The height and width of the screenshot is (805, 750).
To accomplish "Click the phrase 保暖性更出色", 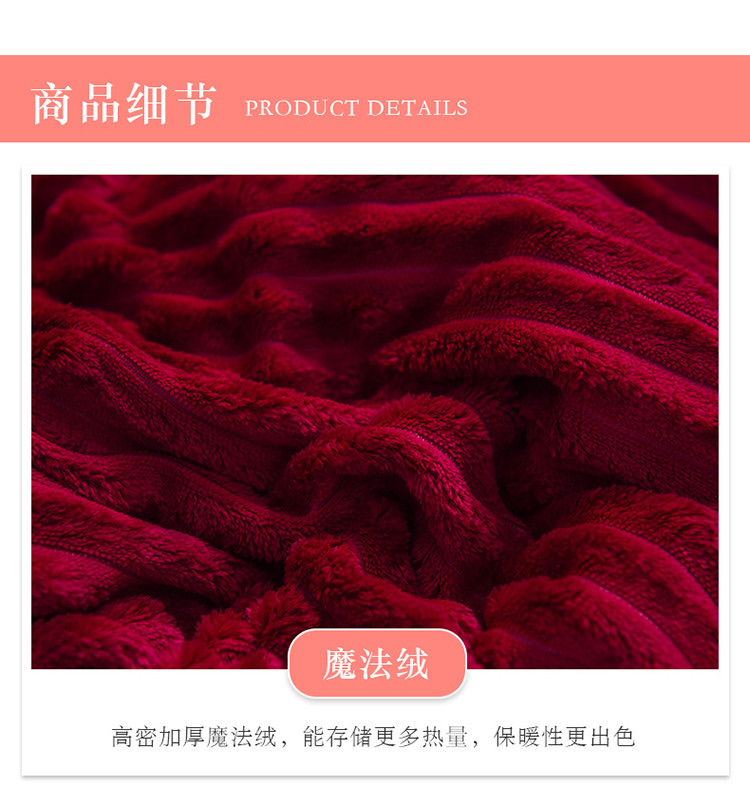I will click(x=564, y=737).
